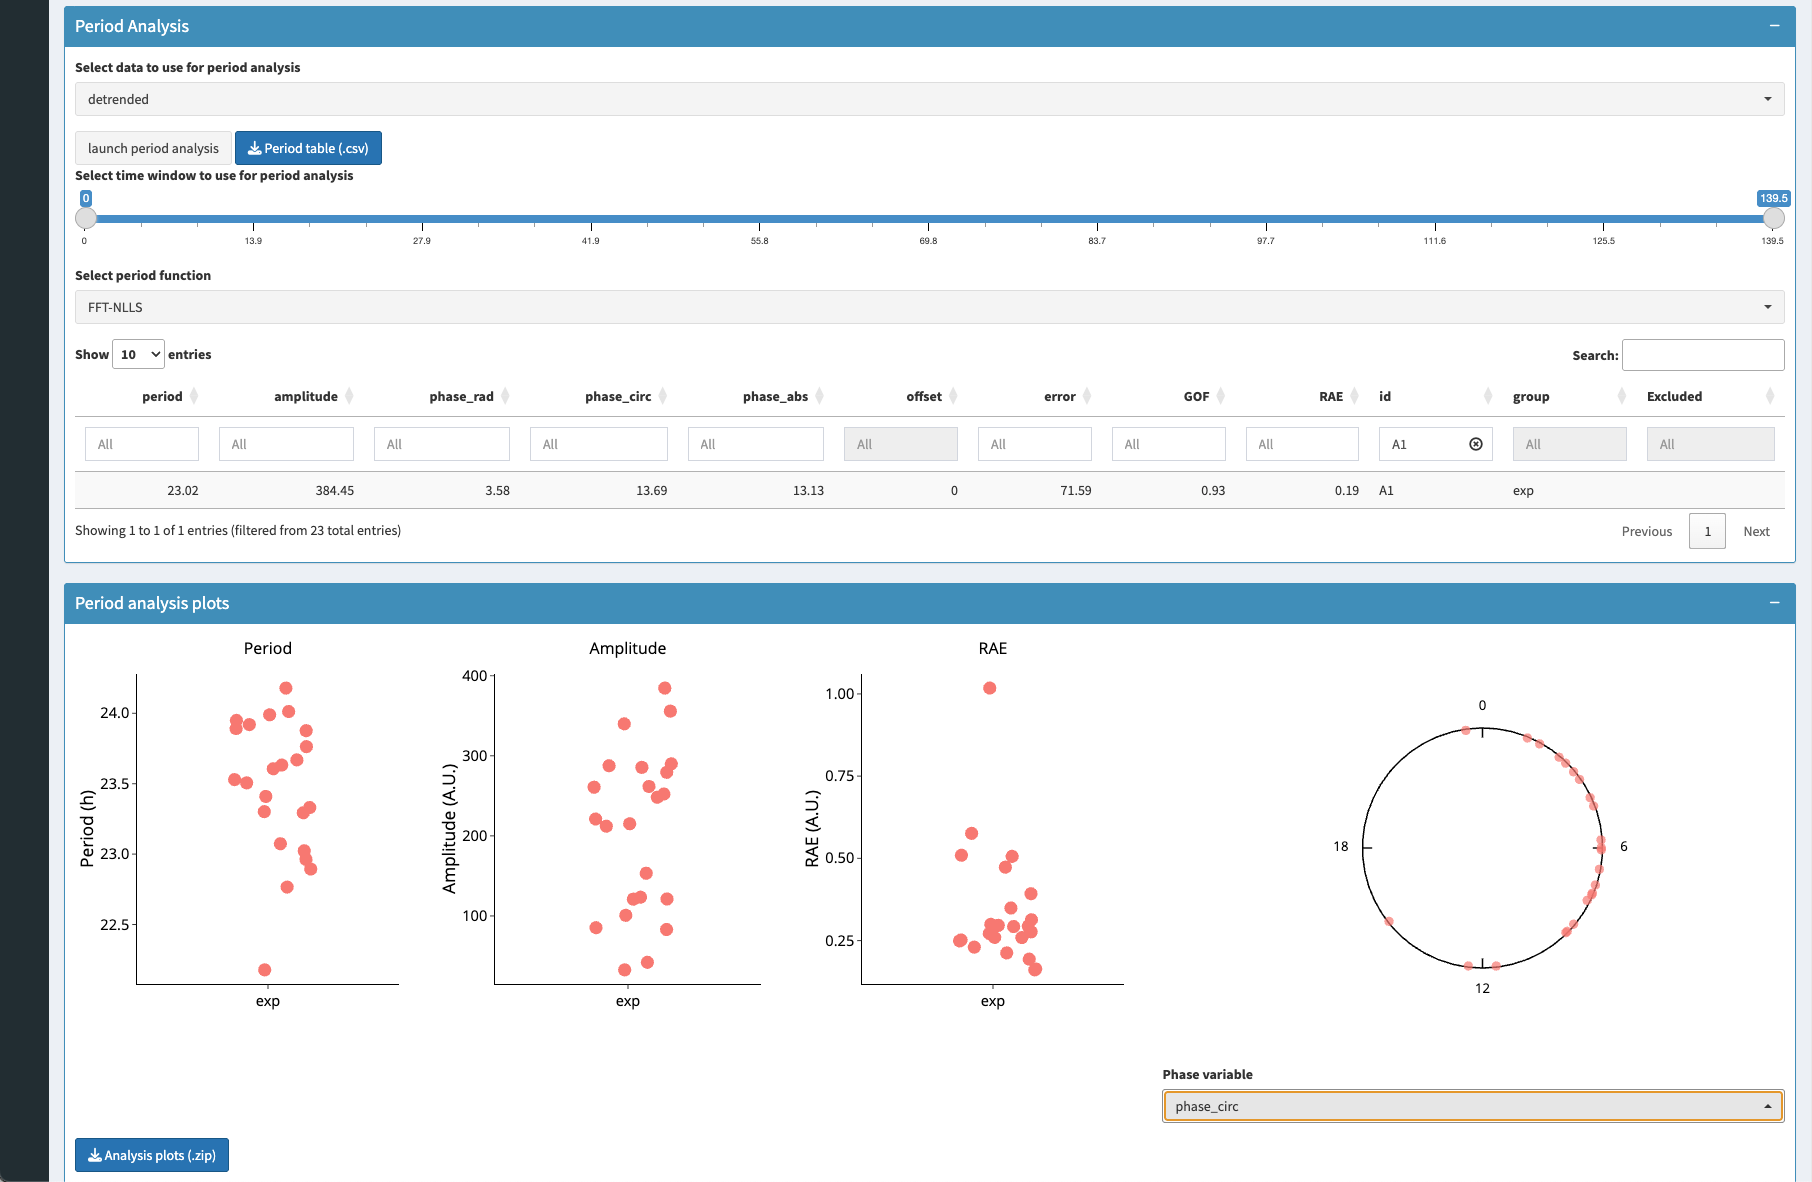Download Period table csv
The image size is (1812, 1182).
(x=308, y=148)
